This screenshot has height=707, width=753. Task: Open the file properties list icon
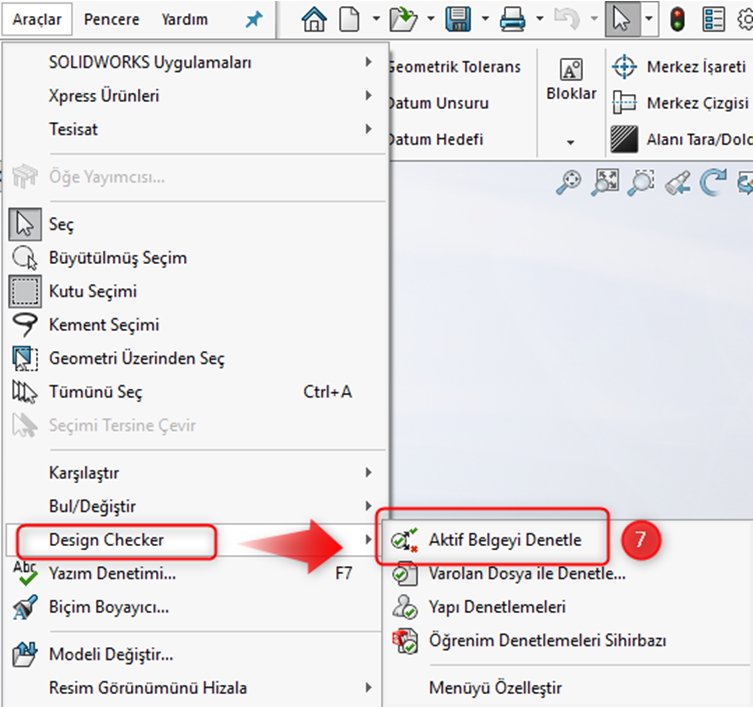(x=713, y=20)
